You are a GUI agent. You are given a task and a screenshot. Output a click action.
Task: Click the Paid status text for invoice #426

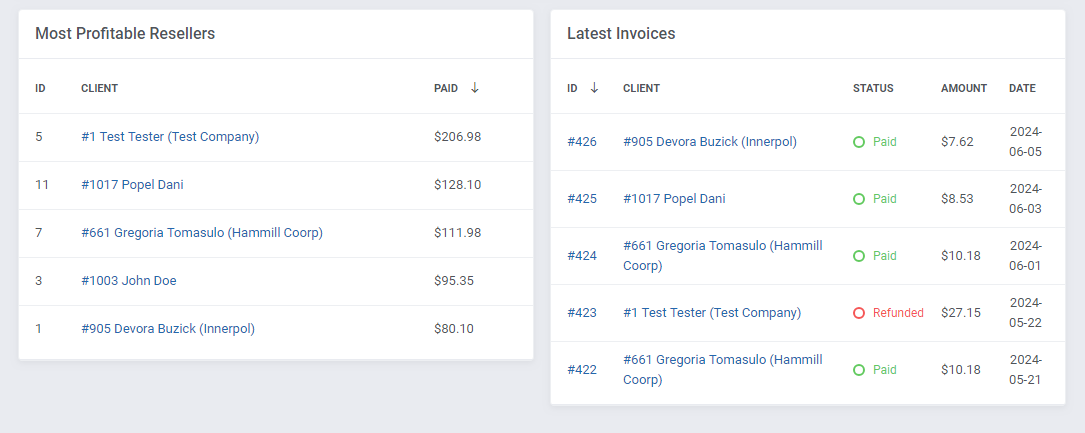[x=884, y=142]
